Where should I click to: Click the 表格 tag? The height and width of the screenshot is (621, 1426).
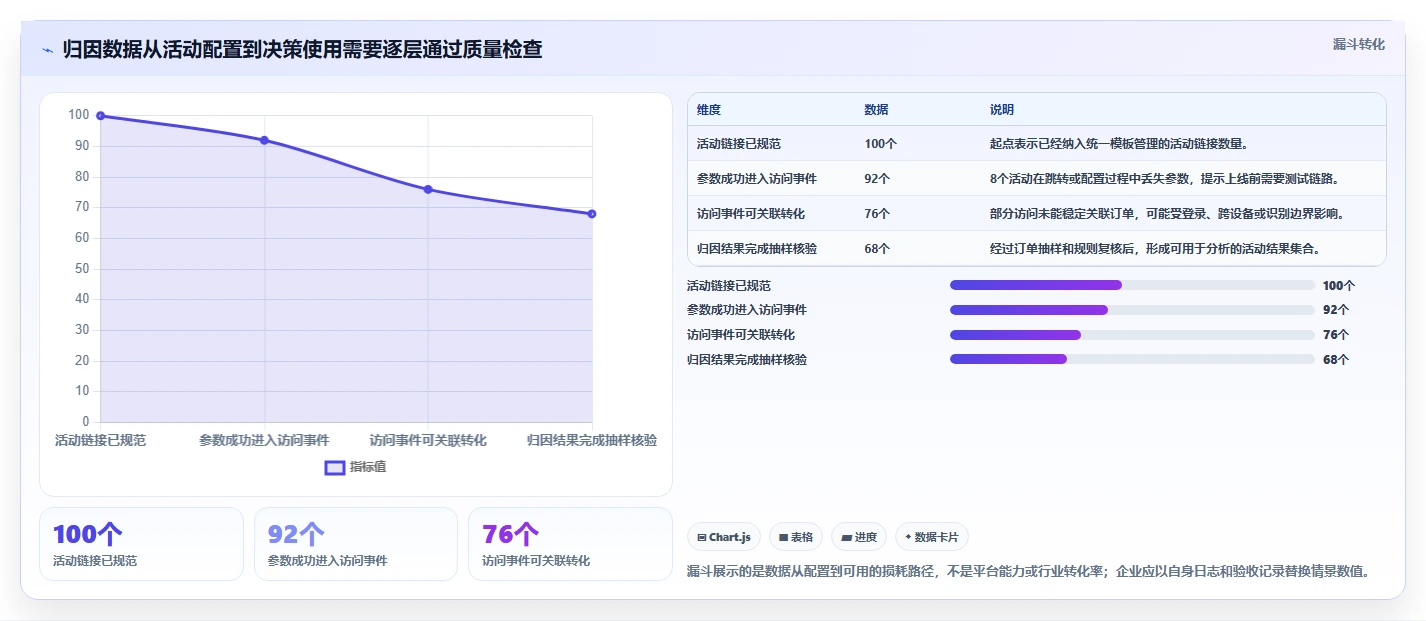(x=796, y=537)
